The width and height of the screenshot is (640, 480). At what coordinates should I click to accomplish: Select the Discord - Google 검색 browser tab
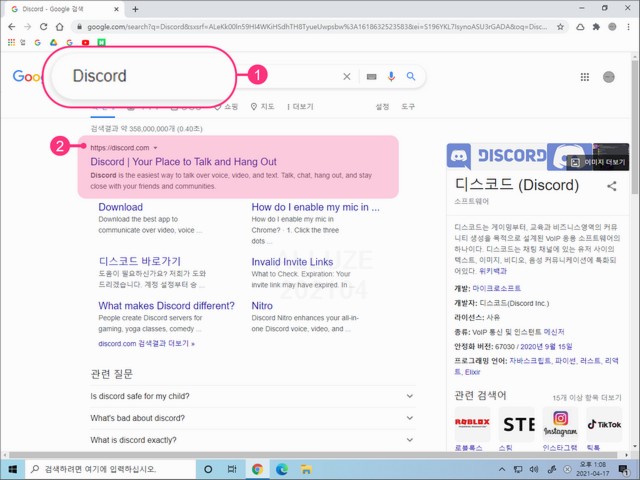pyautogui.click(x=64, y=9)
